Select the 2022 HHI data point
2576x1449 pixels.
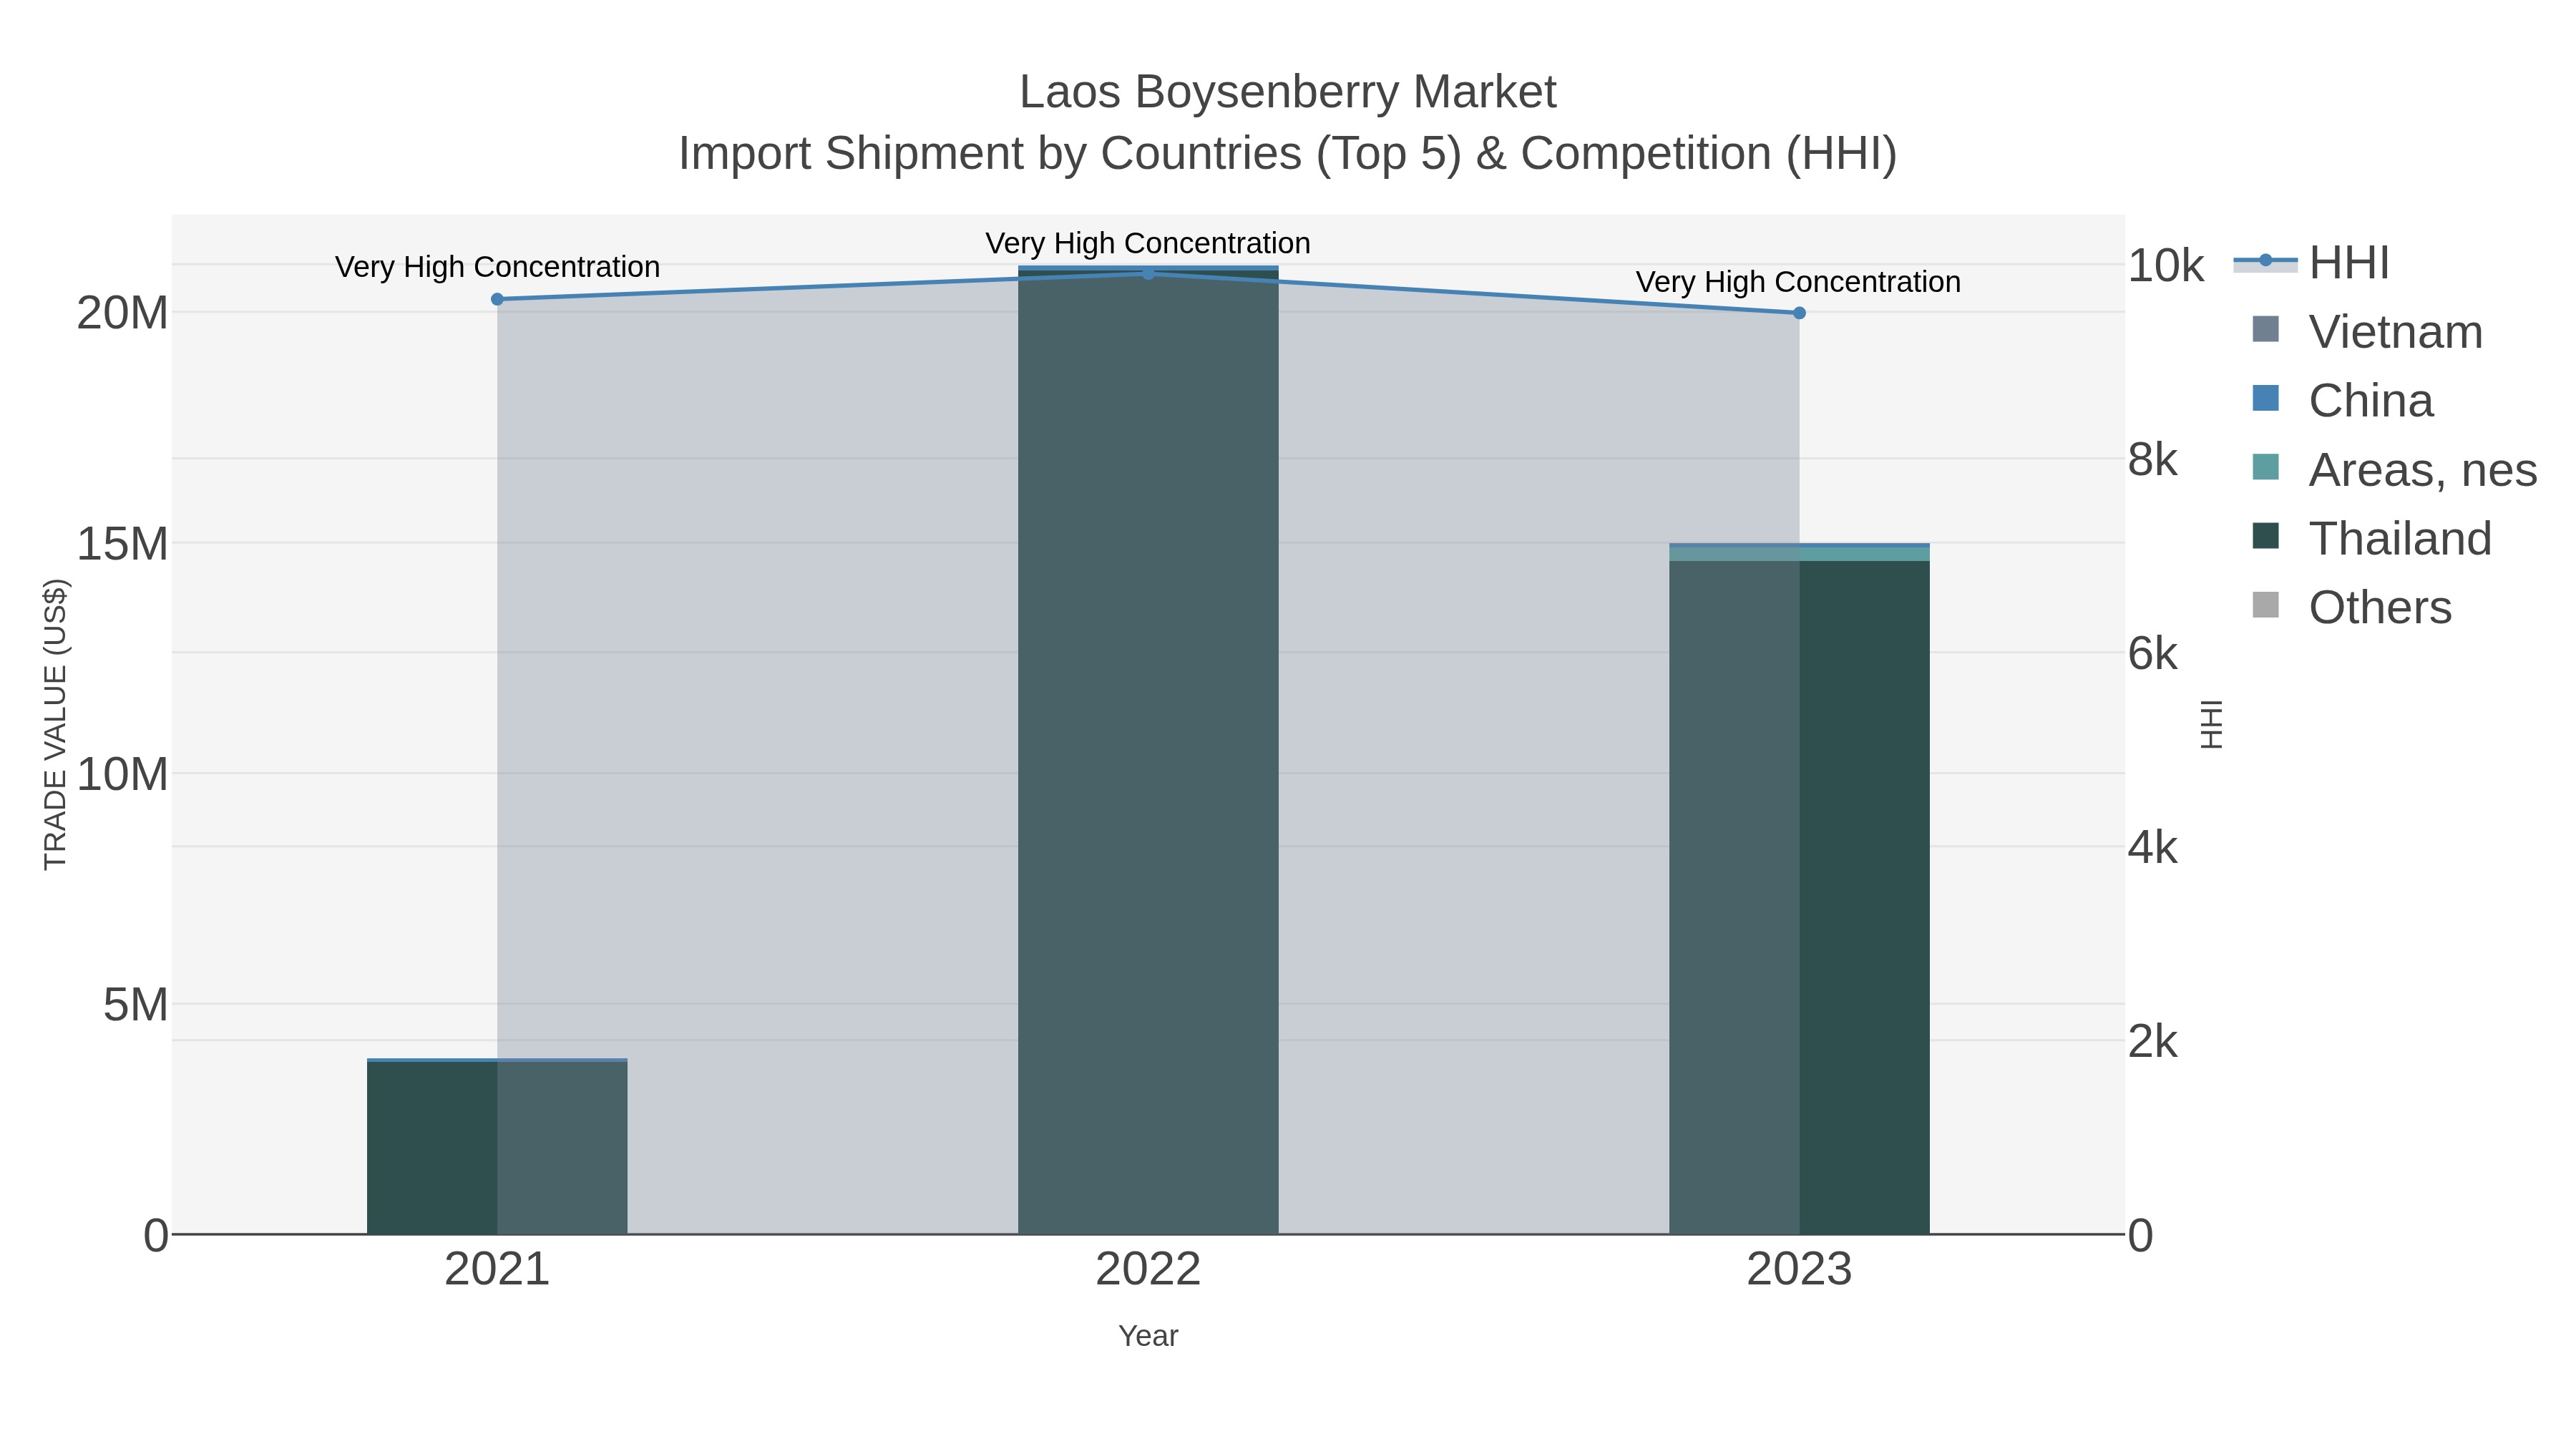click(x=1148, y=273)
